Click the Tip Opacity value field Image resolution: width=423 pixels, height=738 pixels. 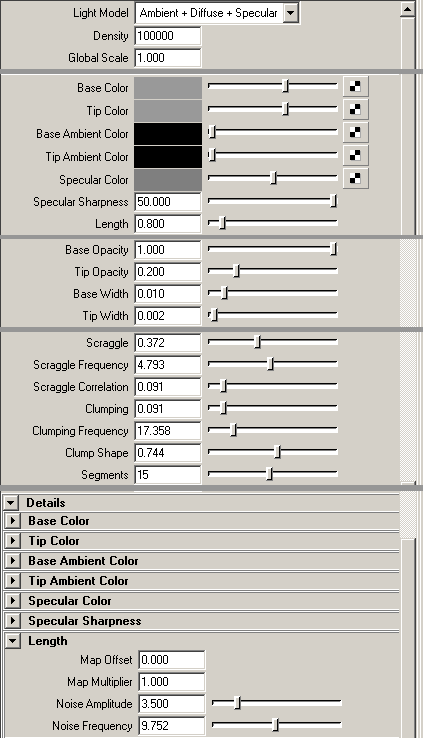pos(168,272)
